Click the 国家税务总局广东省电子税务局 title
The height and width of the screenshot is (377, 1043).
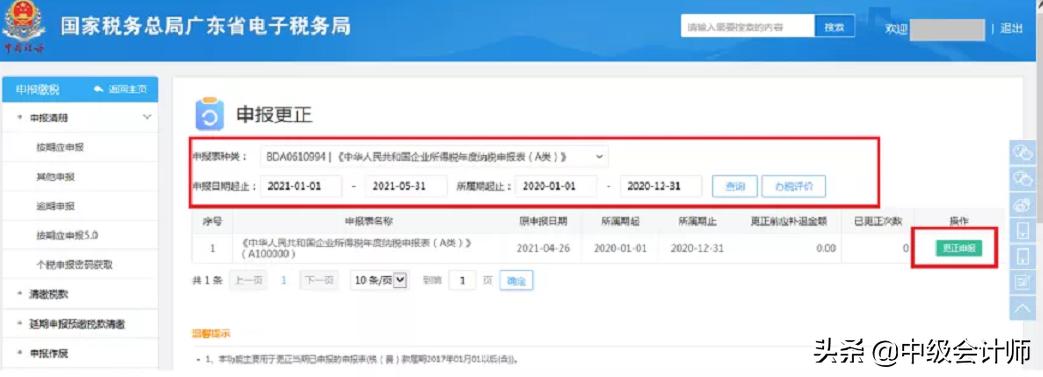[x=206, y=26]
